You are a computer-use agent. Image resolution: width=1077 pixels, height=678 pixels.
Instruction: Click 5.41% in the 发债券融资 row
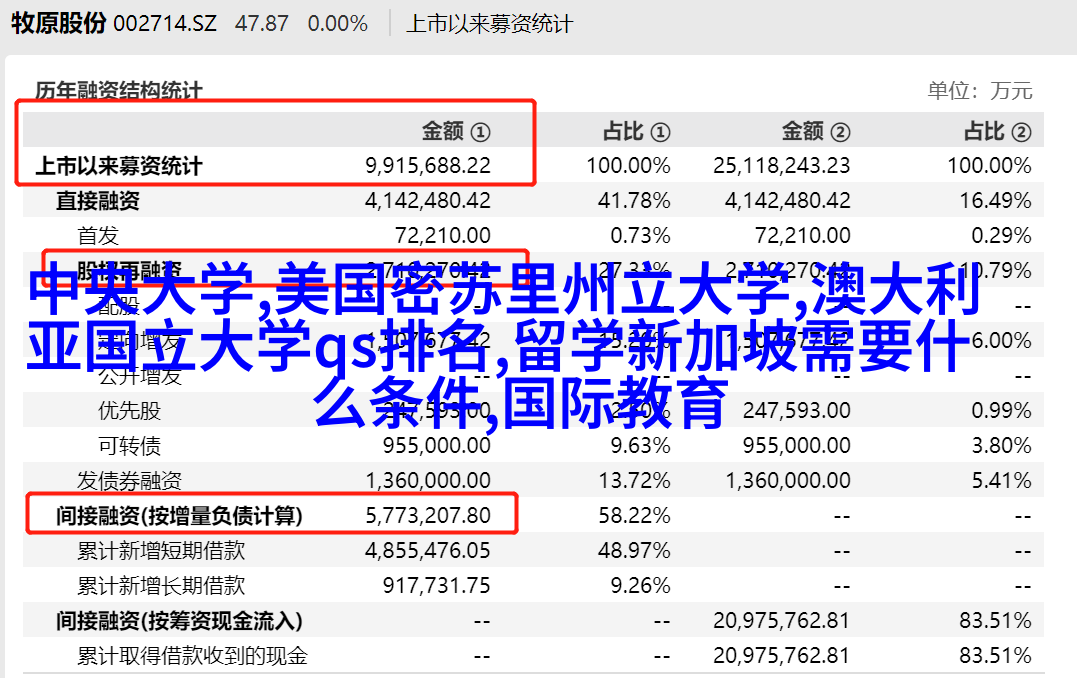(x=1002, y=481)
